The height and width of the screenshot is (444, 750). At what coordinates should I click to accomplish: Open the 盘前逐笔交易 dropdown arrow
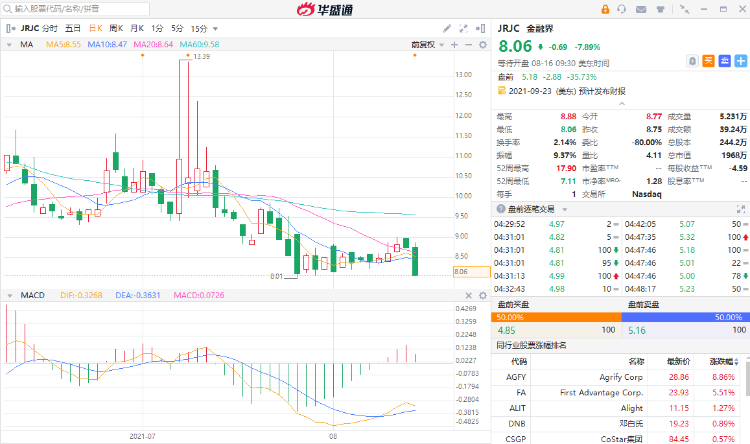tap(563, 208)
